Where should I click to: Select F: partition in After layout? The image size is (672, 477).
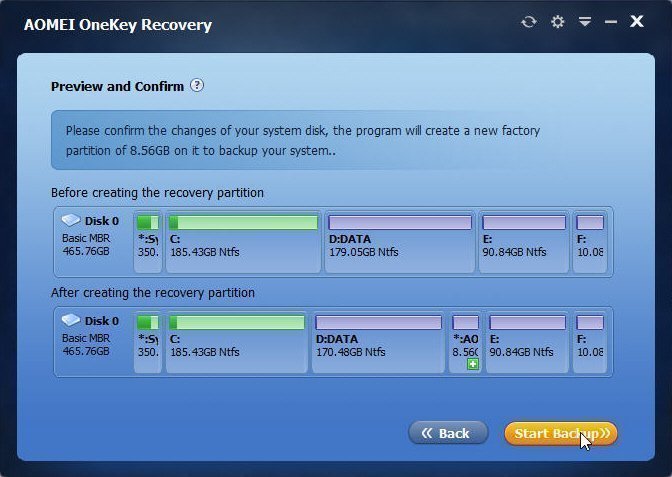pos(590,342)
